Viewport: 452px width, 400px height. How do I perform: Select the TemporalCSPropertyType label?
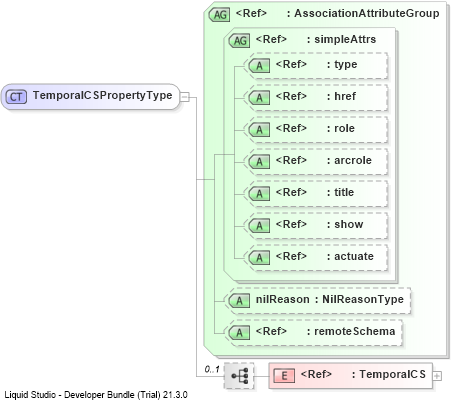tap(102, 95)
